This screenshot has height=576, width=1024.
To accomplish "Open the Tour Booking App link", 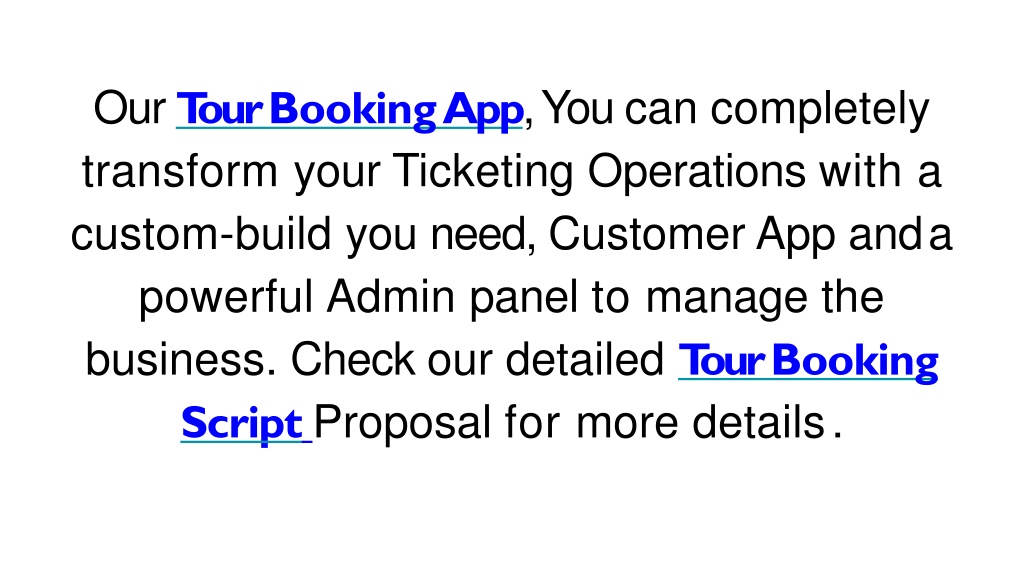I will [x=350, y=110].
